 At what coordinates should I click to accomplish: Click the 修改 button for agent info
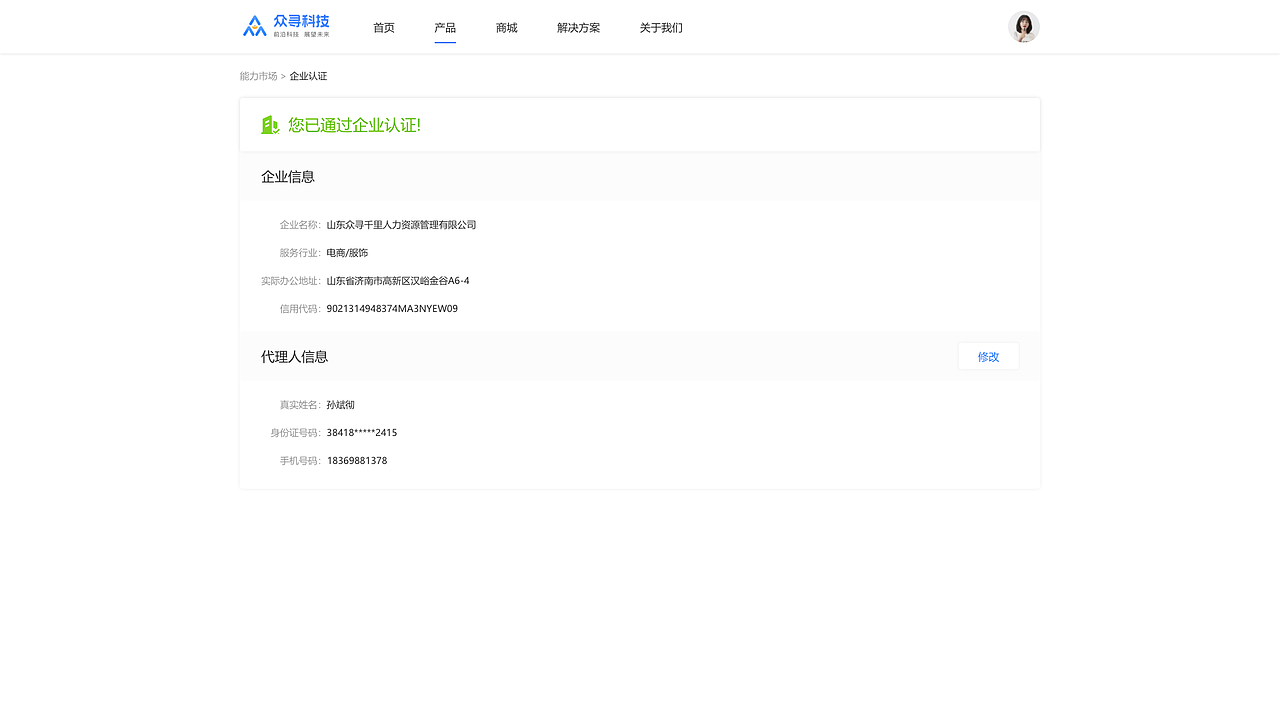click(x=987, y=356)
